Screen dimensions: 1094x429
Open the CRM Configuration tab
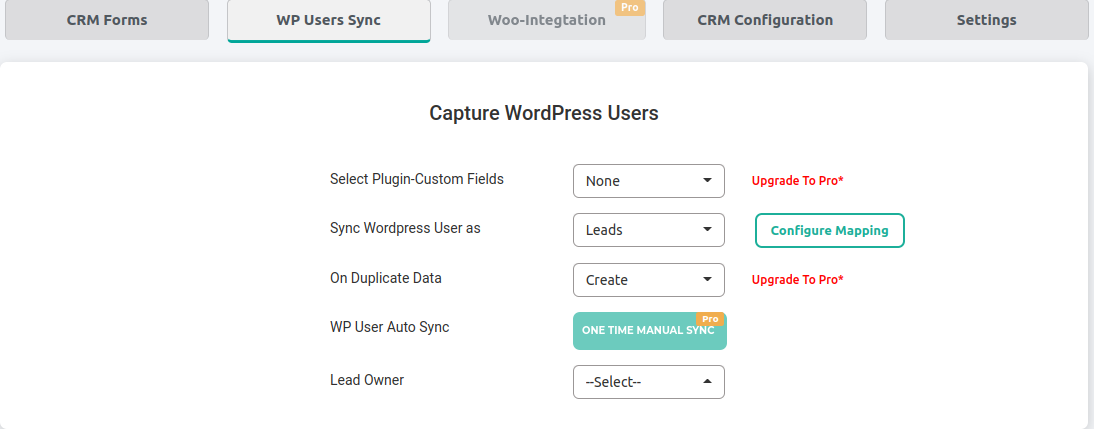pyautogui.click(x=765, y=20)
